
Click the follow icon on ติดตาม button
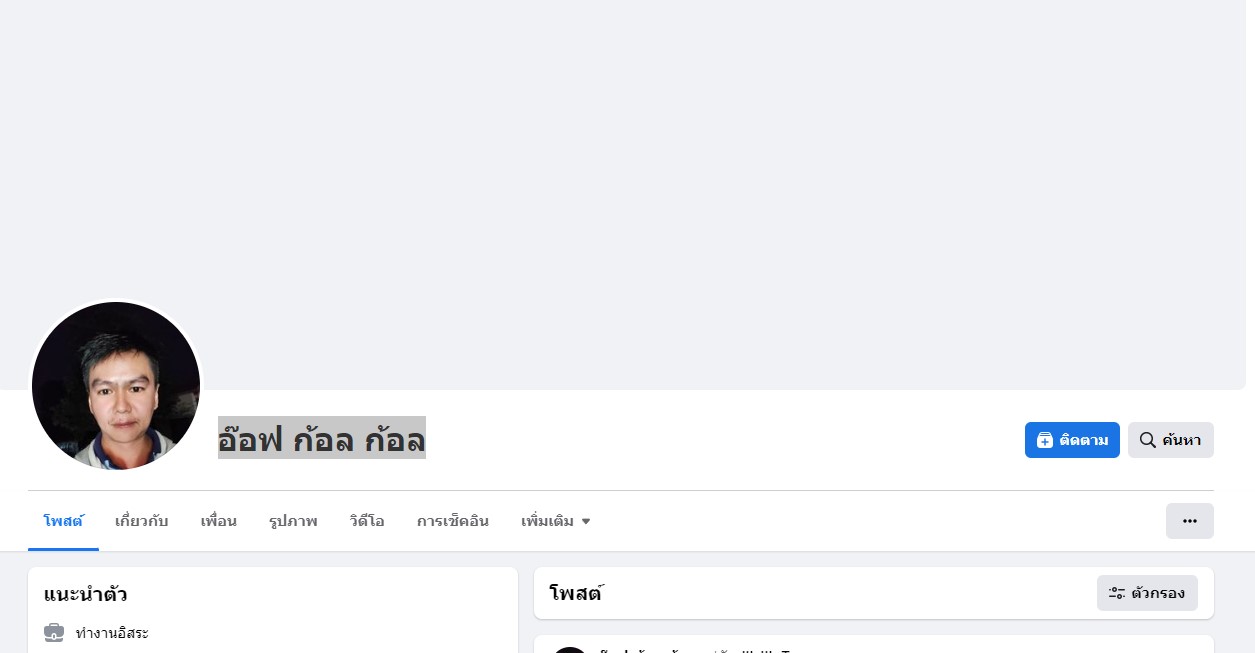(x=1045, y=440)
